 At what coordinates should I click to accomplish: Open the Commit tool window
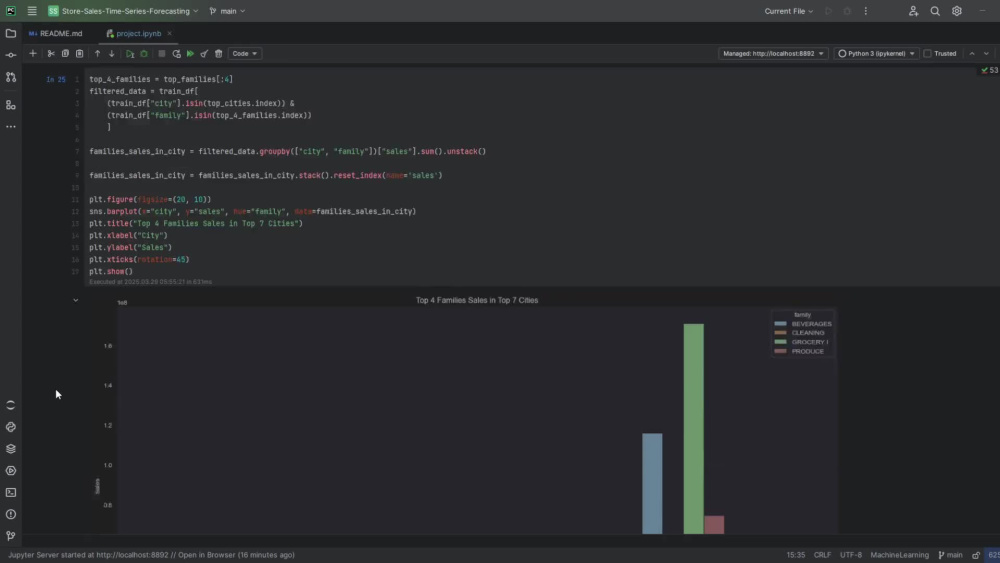point(11,55)
